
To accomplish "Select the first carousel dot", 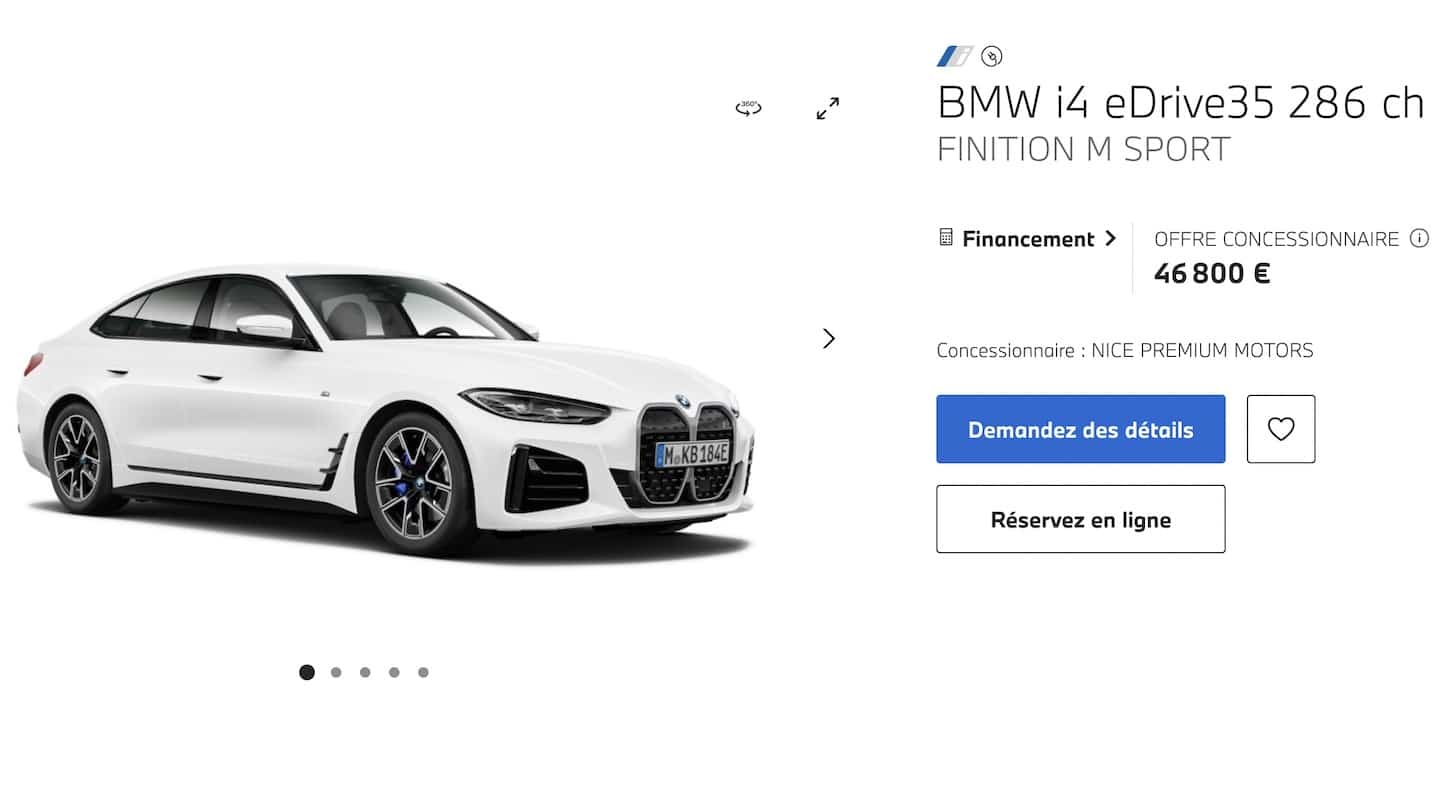I will tap(307, 672).
